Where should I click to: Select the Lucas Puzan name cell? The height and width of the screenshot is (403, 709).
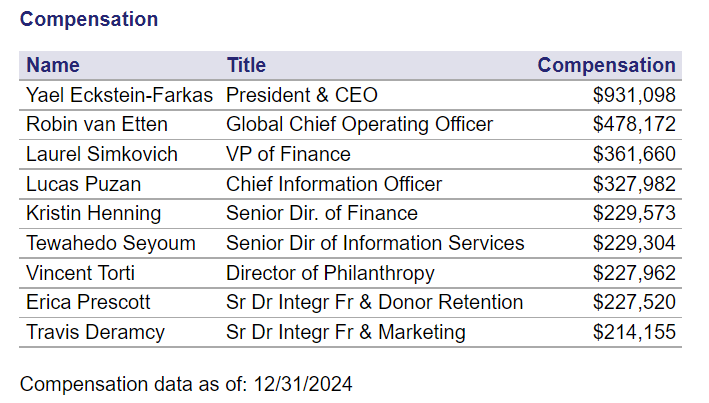tap(83, 184)
